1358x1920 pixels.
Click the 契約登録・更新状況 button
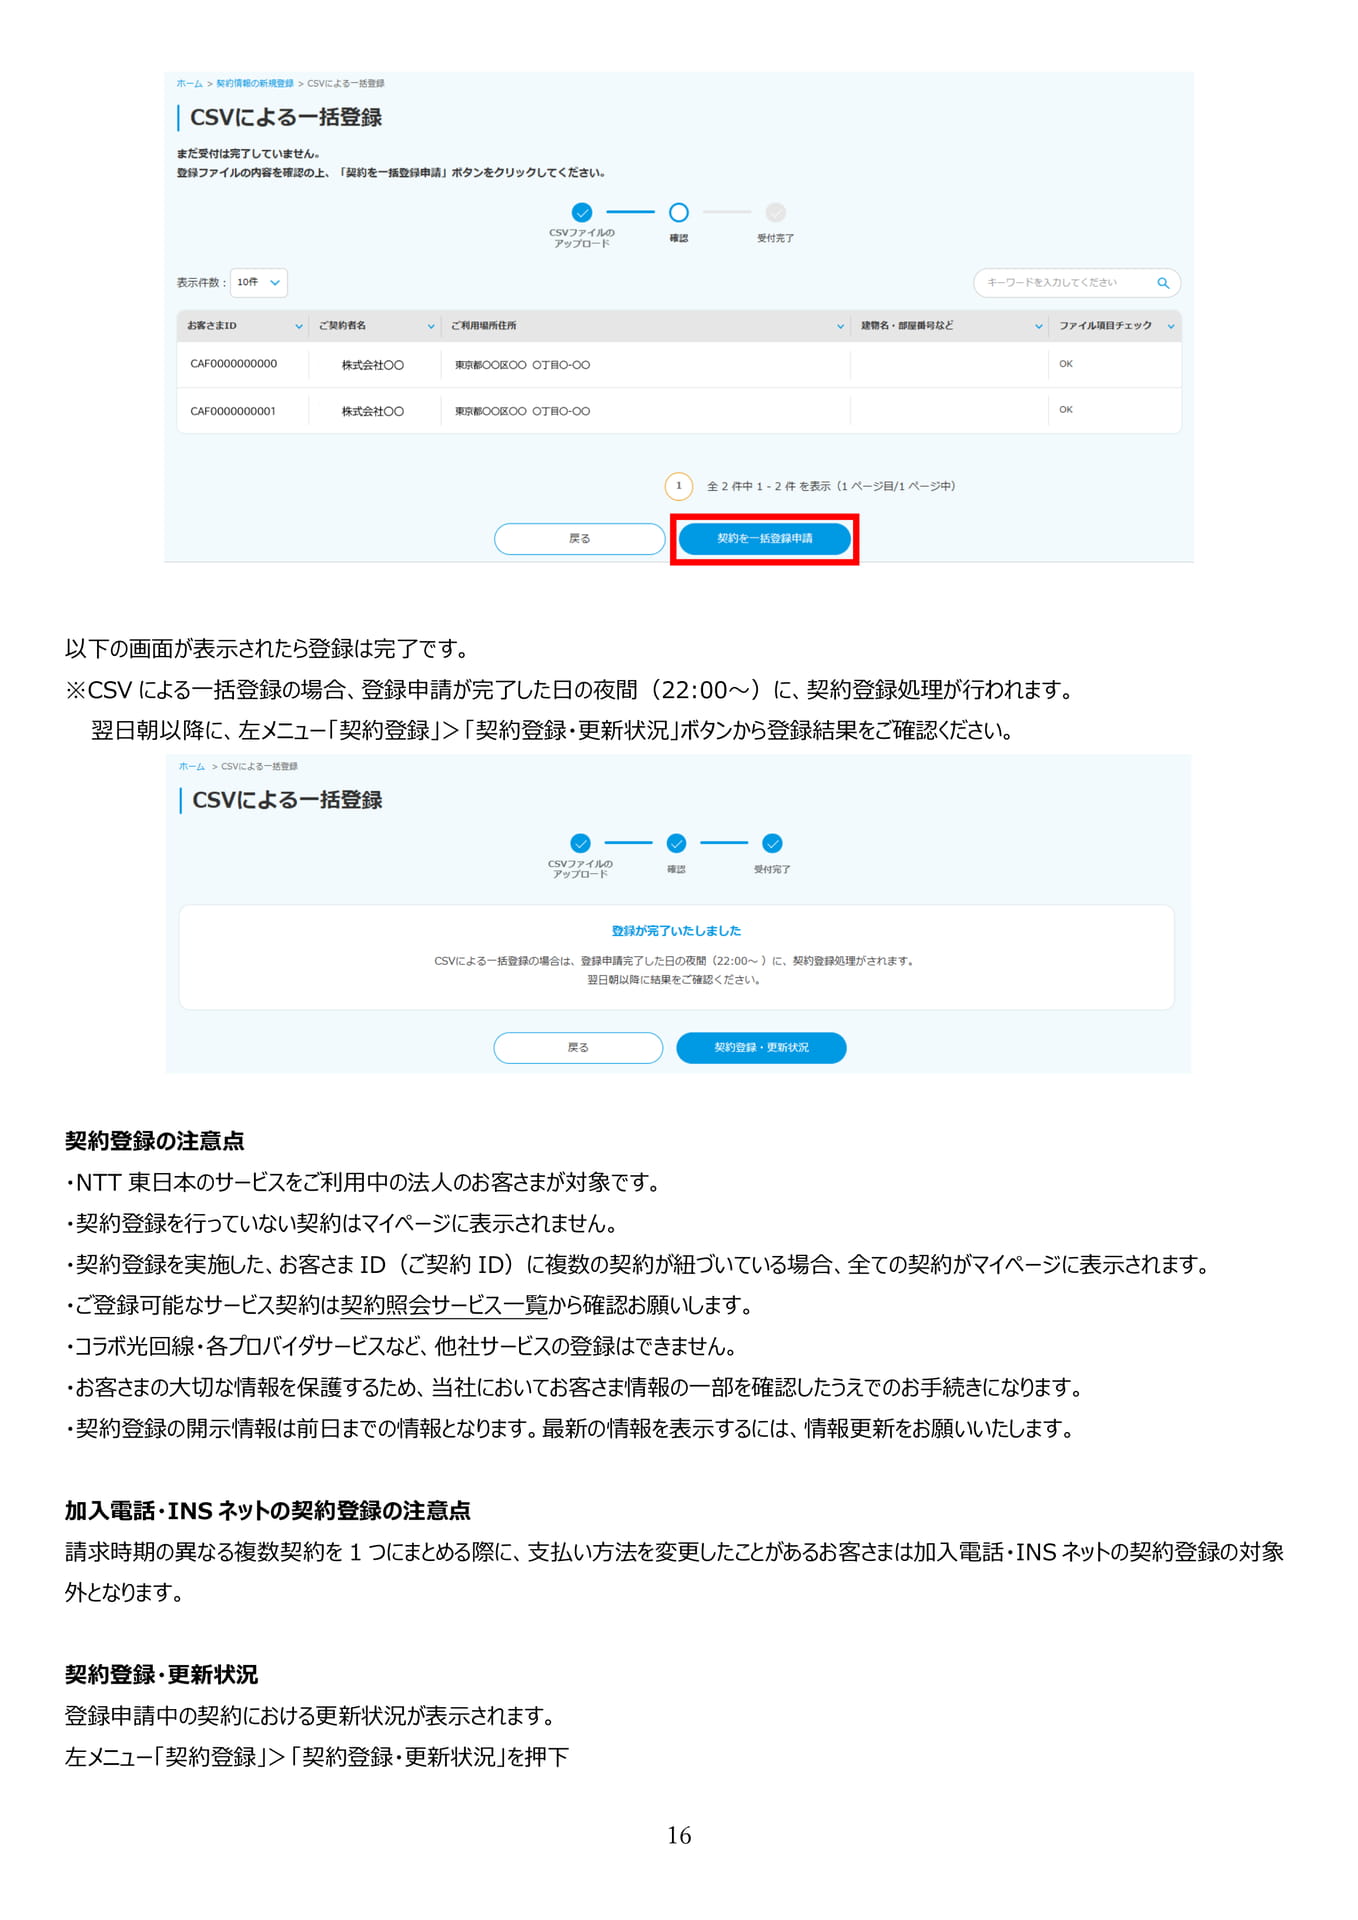[x=762, y=1048]
